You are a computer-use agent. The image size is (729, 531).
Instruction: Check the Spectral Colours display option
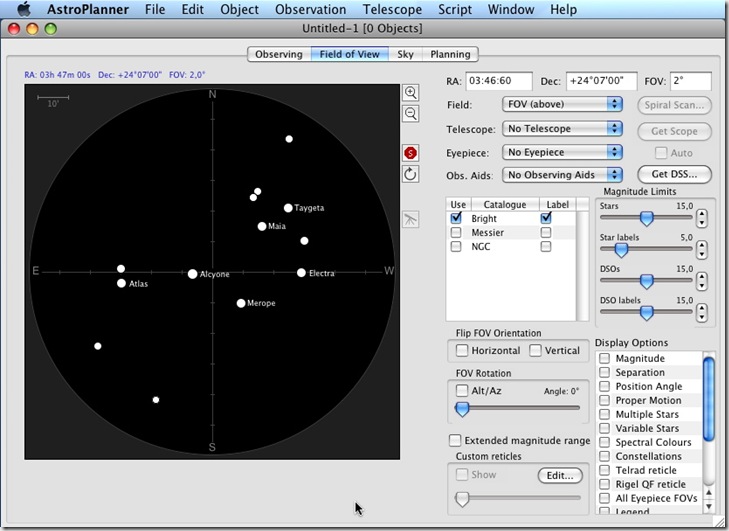pos(604,442)
